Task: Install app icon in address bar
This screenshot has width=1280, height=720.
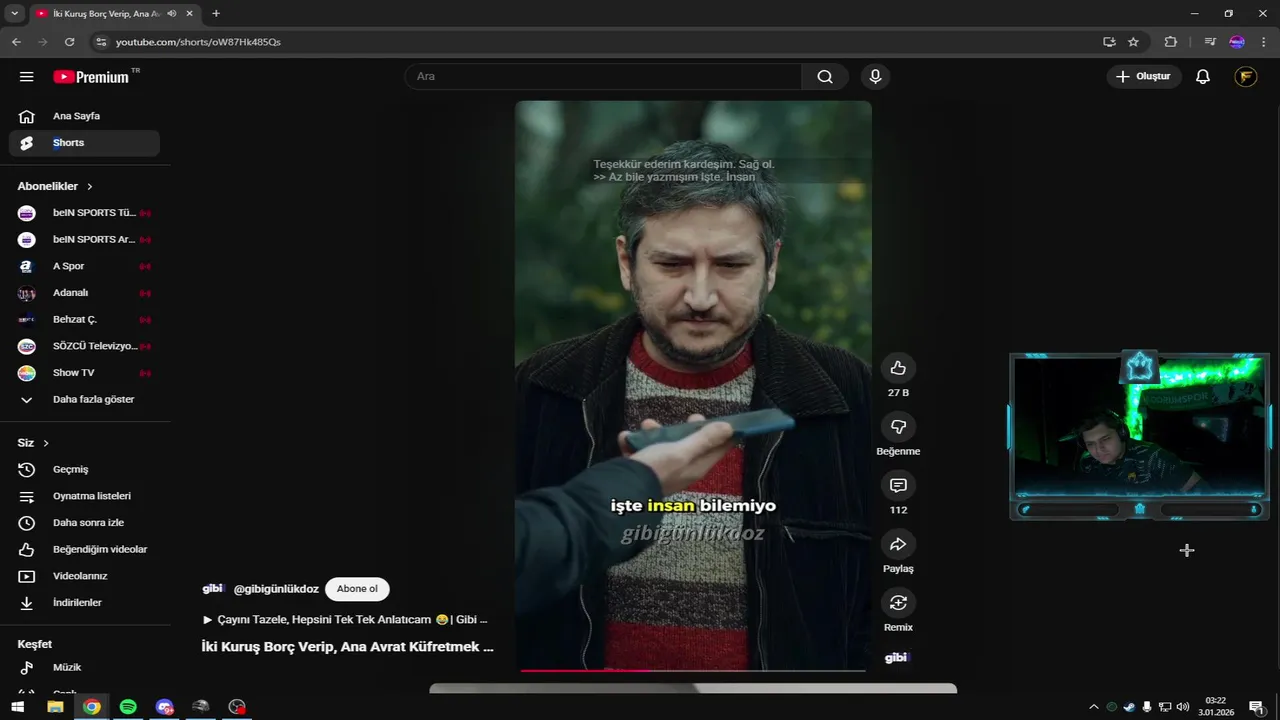Action: click(x=1109, y=42)
